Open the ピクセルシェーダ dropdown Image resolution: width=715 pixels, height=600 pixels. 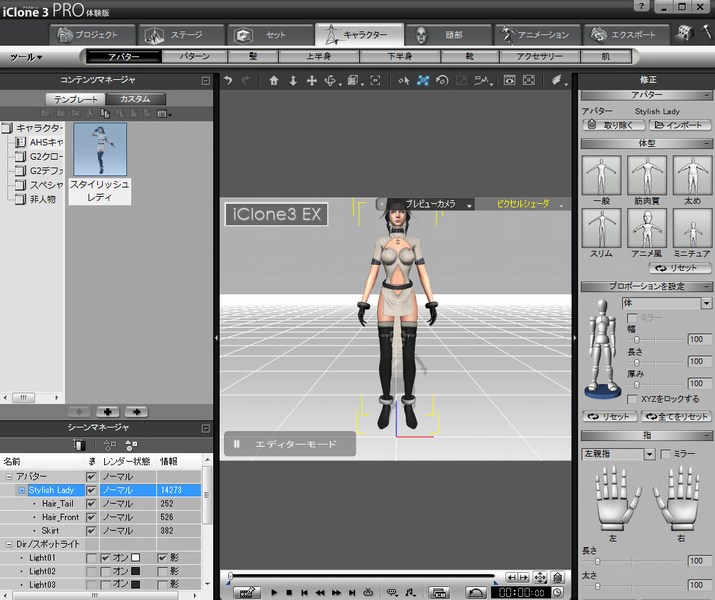click(x=561, y=206)
